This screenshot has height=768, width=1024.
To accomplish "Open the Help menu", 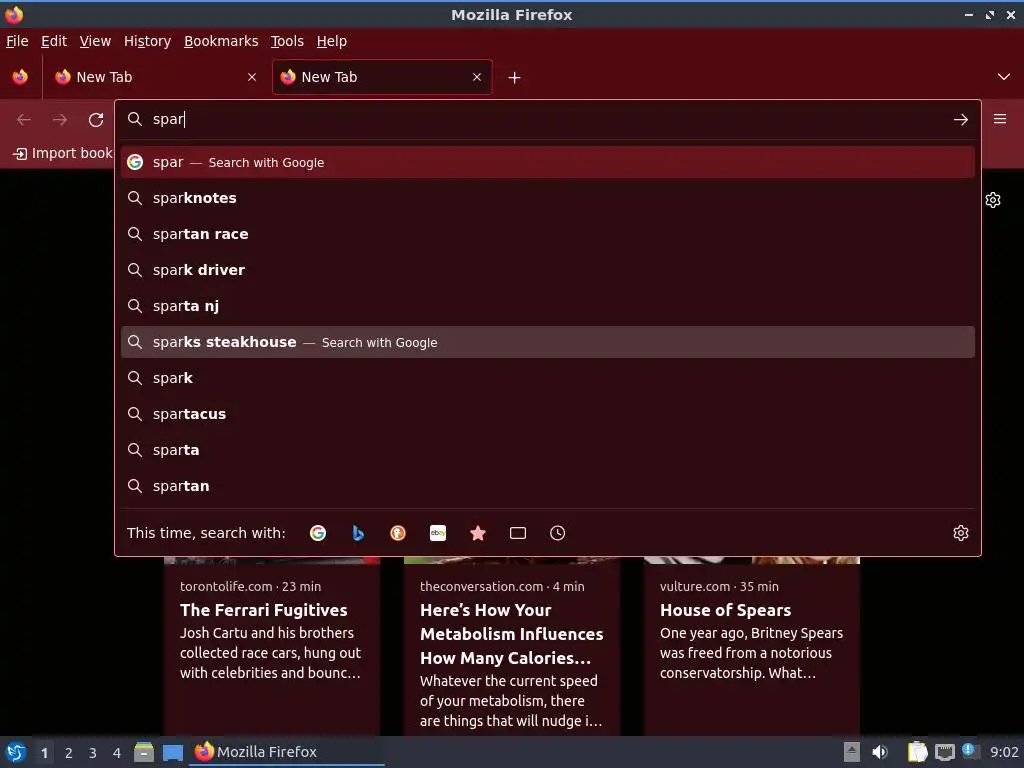I will (x=332, y=41).
